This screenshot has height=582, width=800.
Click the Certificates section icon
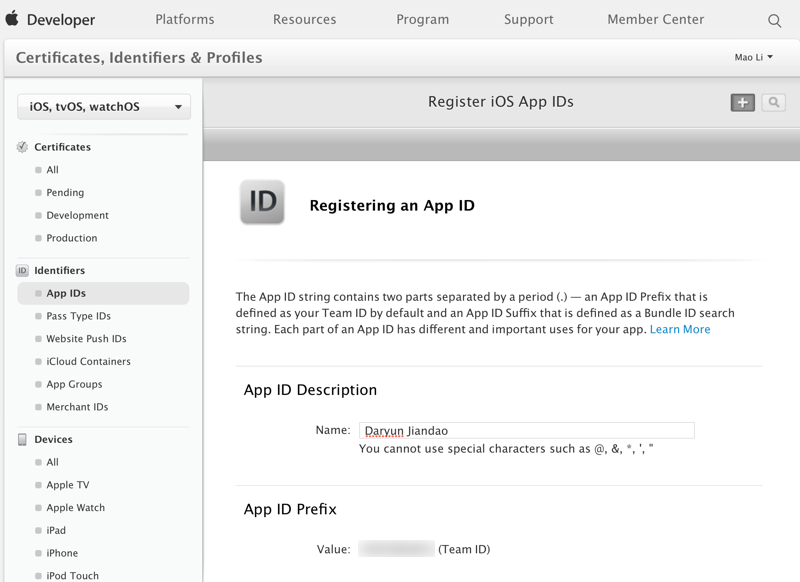pos(22,147)
